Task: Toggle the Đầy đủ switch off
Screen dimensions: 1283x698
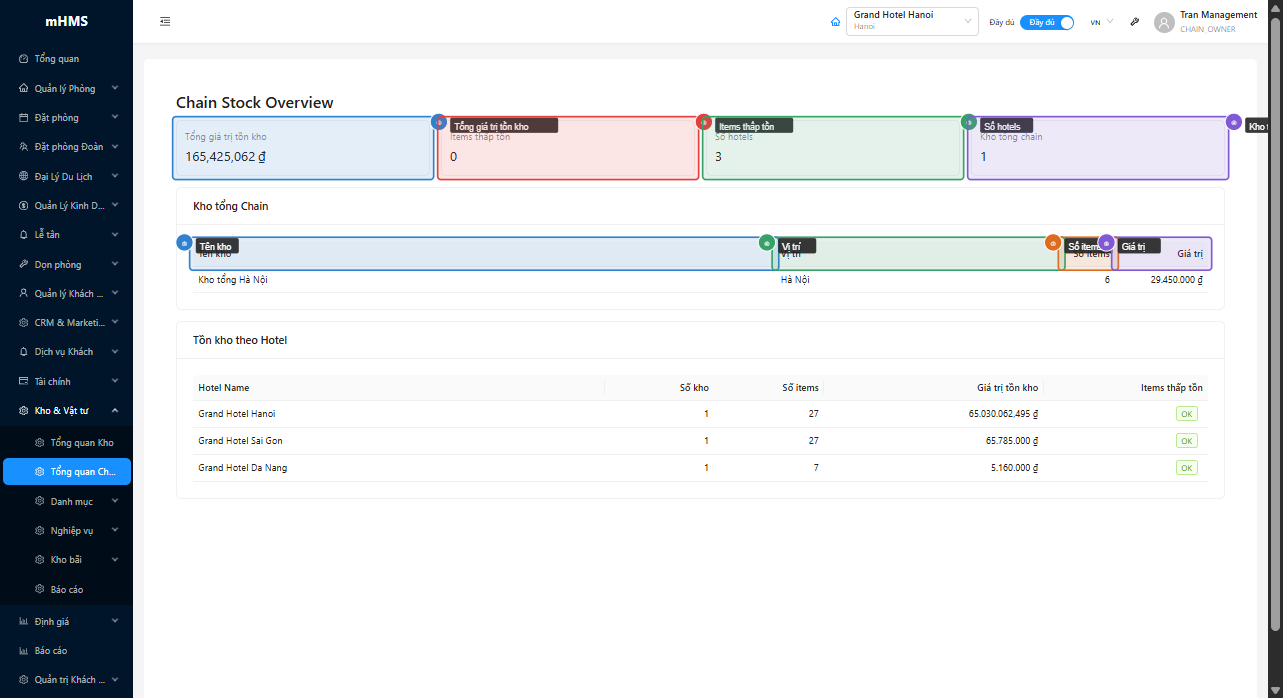Action: (x=1047, y=22)
